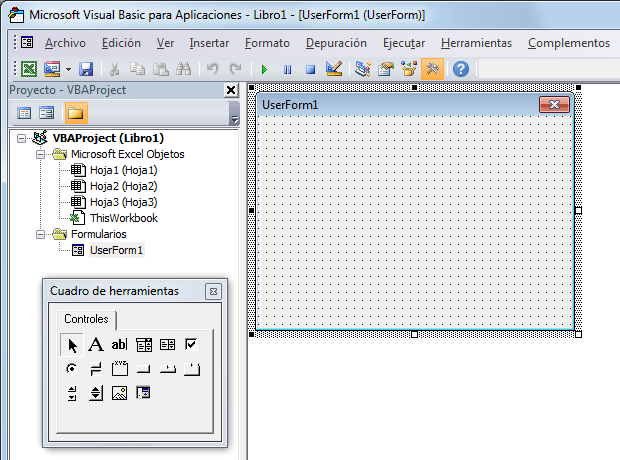620x460 pixels.
Task: Click the View Code icon in Project panel
Action: click(24, 114)
